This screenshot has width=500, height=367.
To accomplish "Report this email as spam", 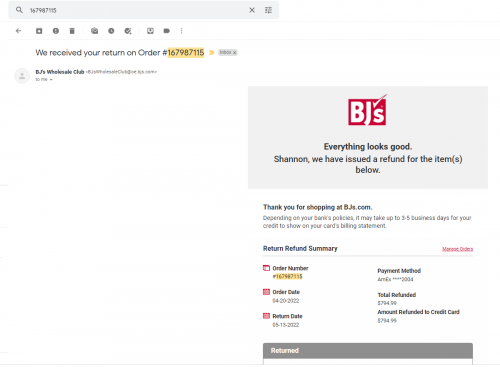I will click(x=56, y=31).
